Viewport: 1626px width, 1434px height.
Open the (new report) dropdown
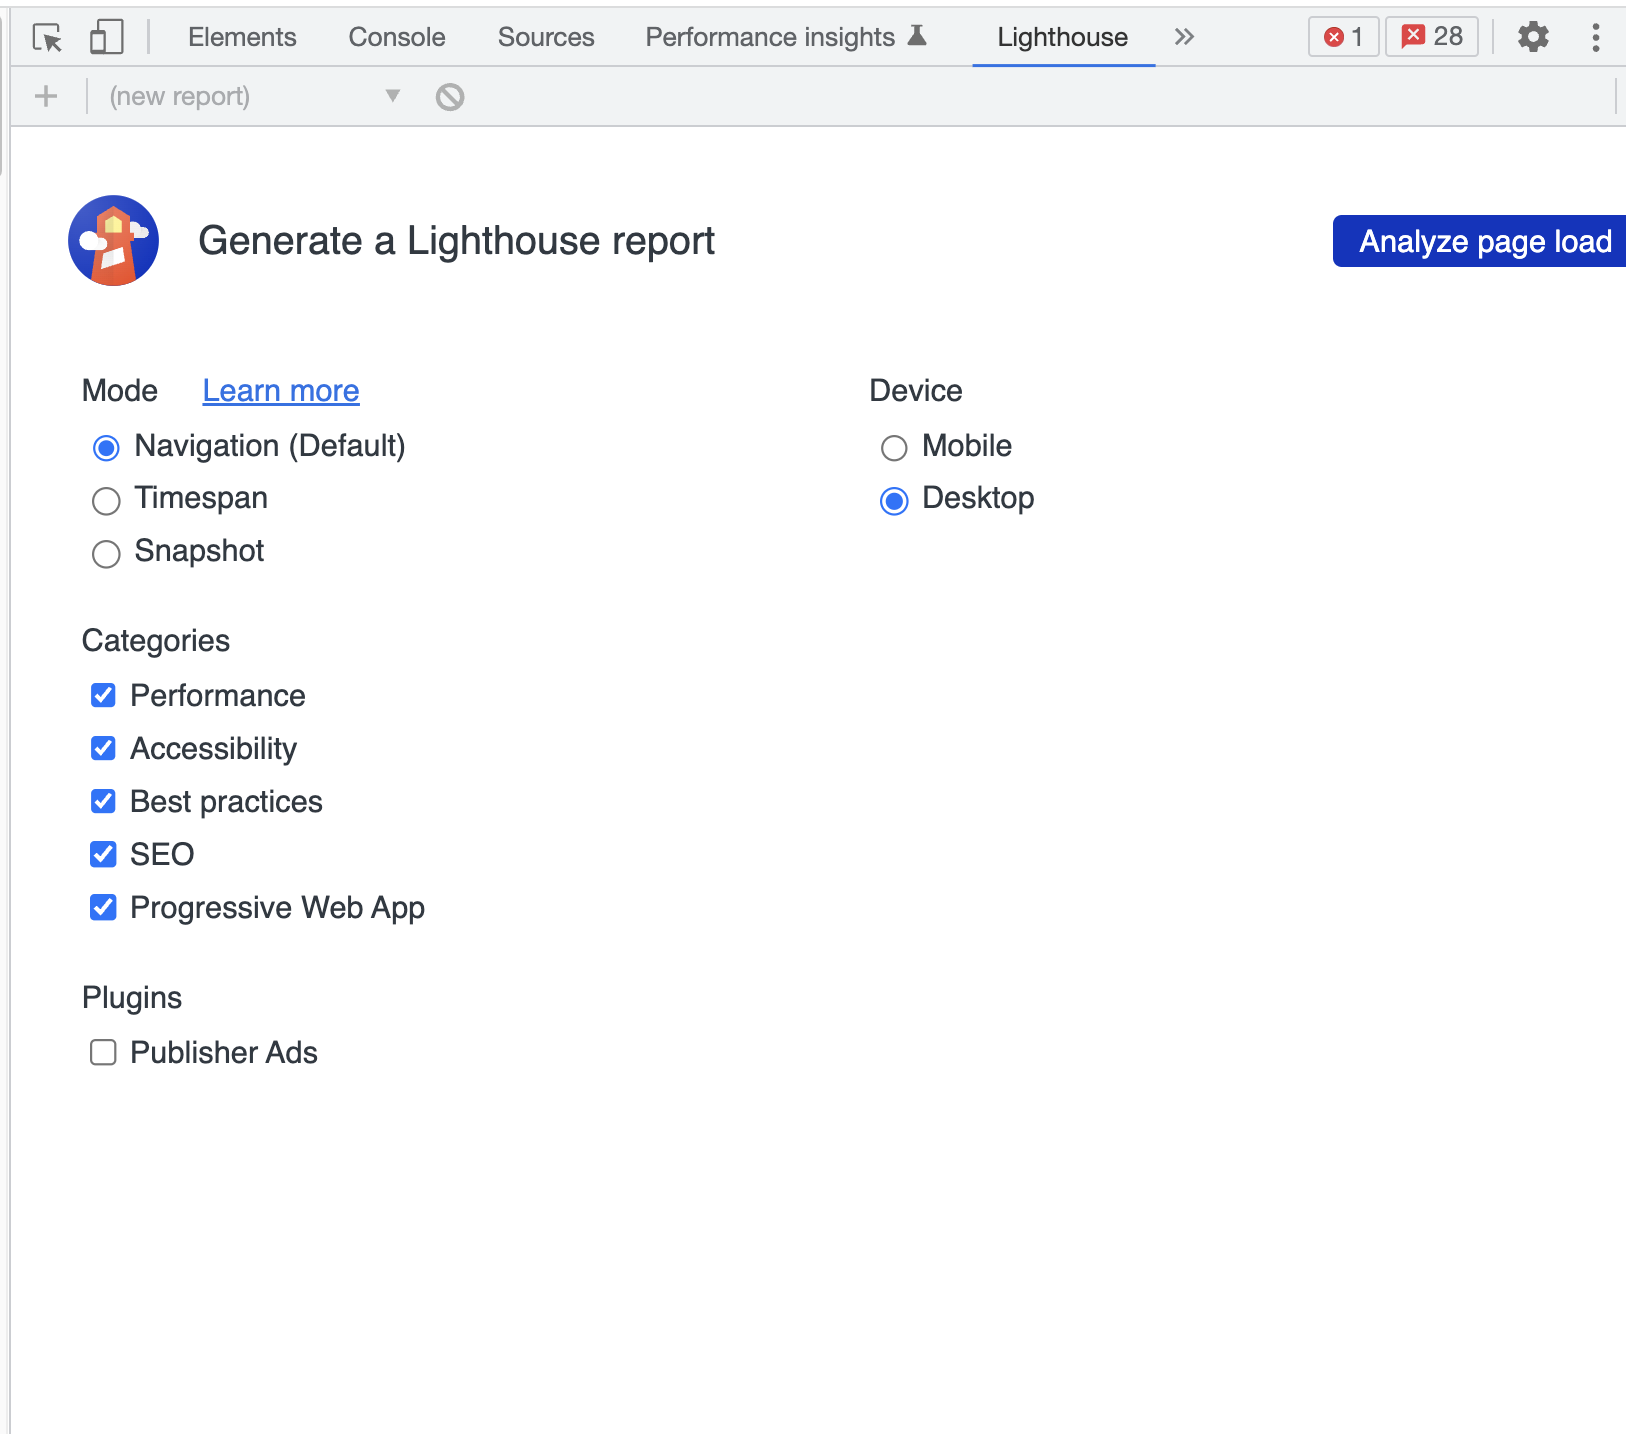point(255,96)
